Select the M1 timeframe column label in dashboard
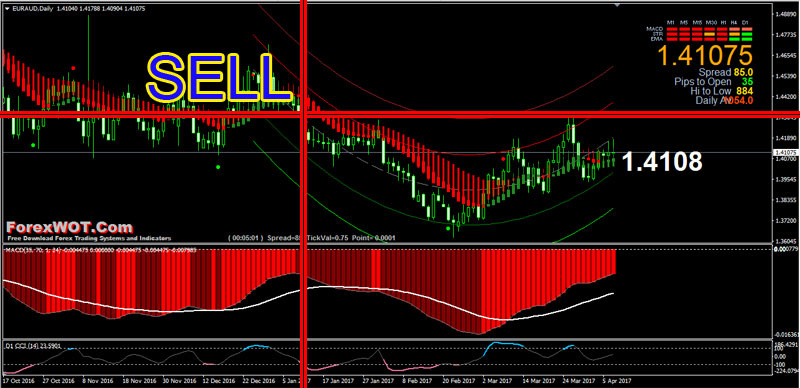Screen dimensions: 800x388 (670, 22)
